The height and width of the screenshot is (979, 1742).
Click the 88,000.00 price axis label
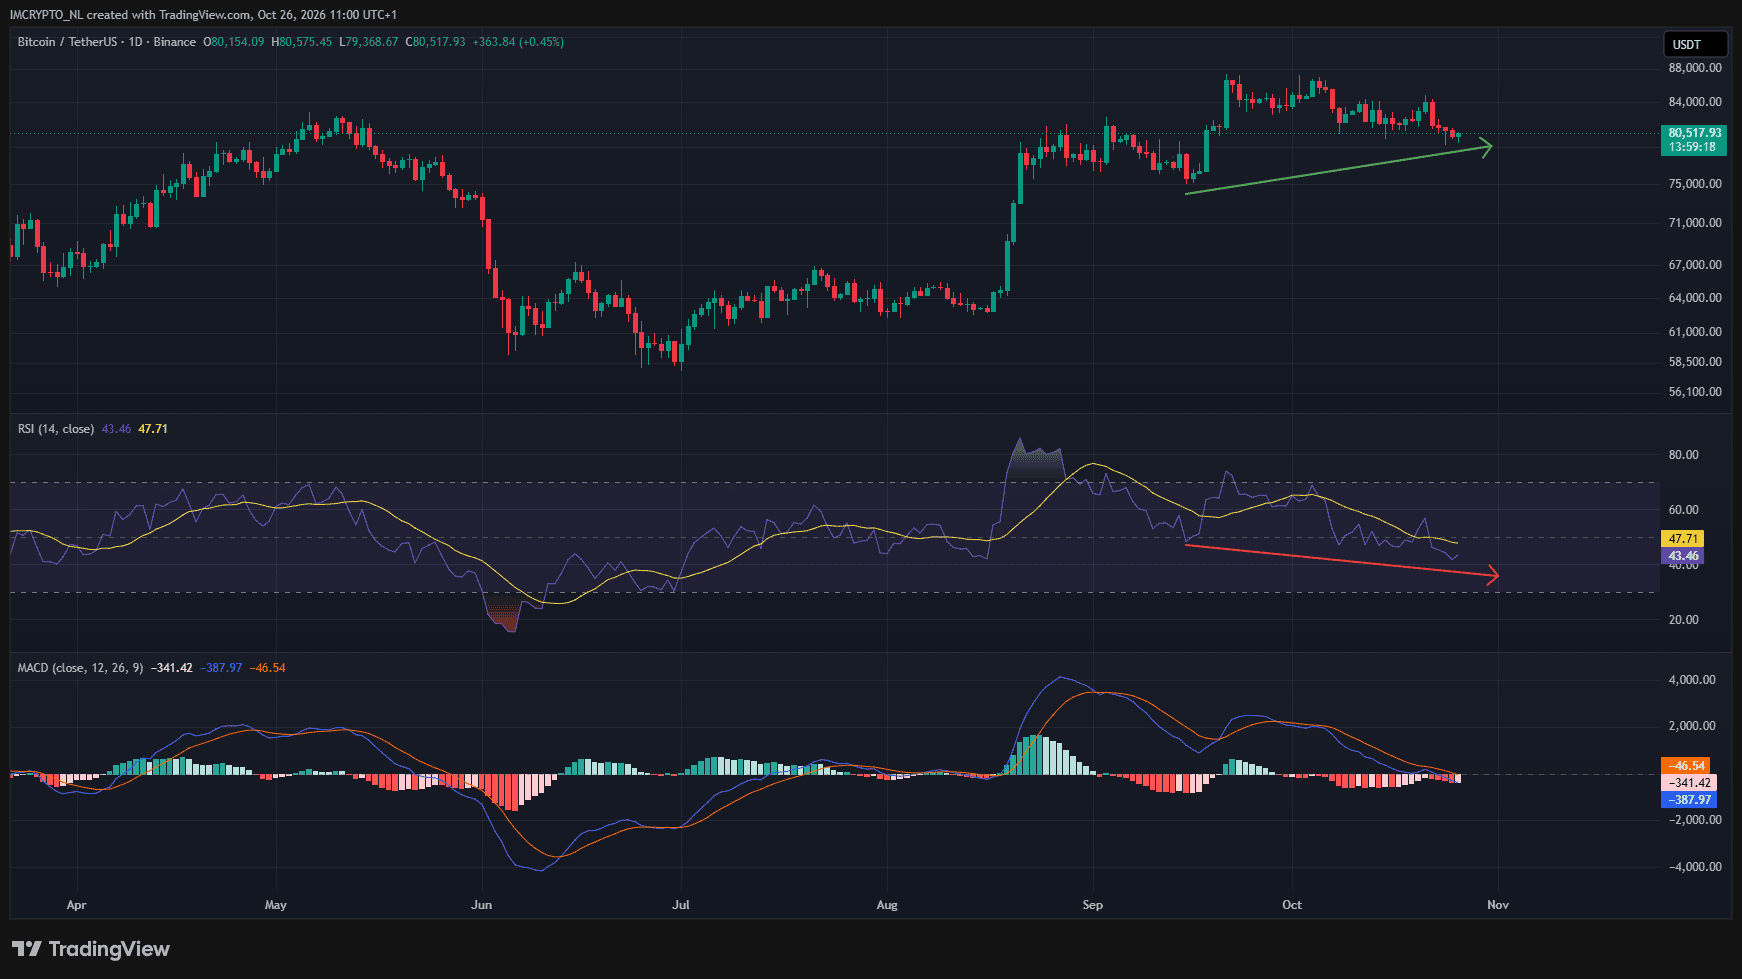click(x=1695, y=68)
